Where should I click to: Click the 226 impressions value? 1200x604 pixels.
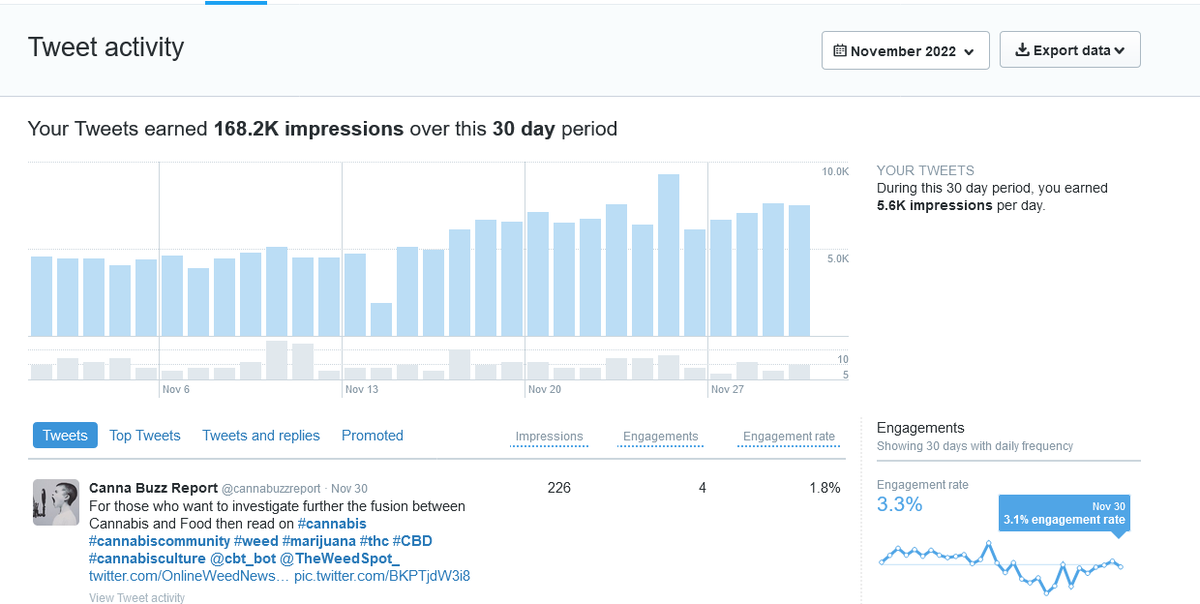click(559, 488)
